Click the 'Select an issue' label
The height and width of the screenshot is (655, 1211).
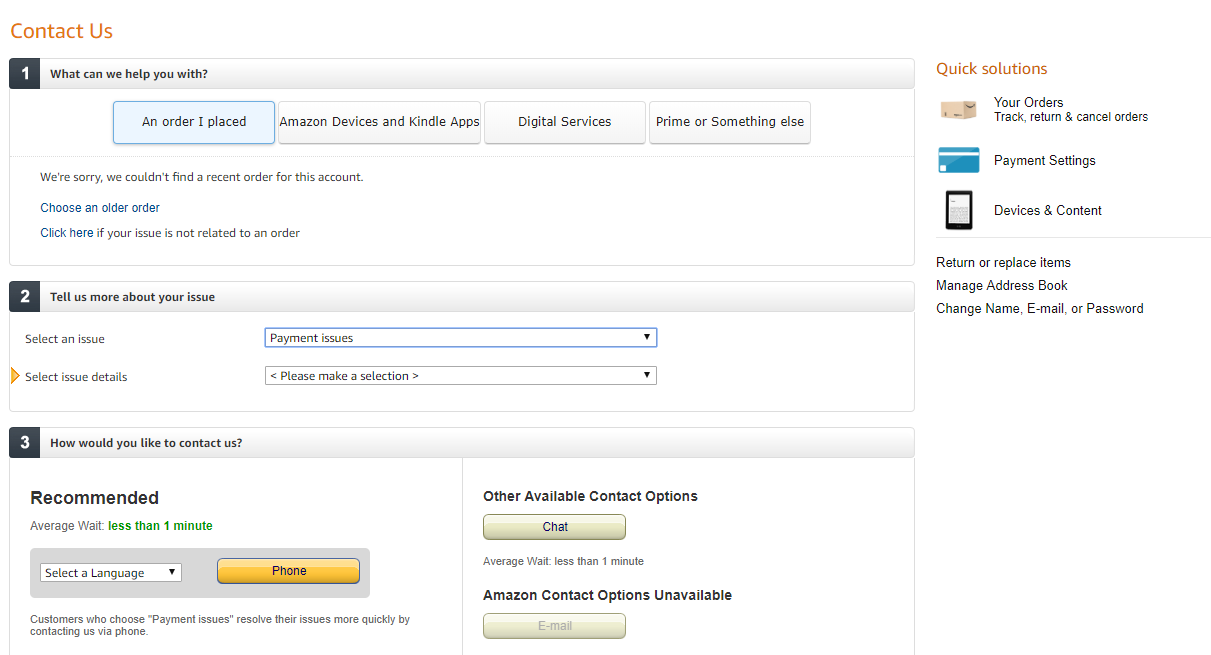[65, 339]
